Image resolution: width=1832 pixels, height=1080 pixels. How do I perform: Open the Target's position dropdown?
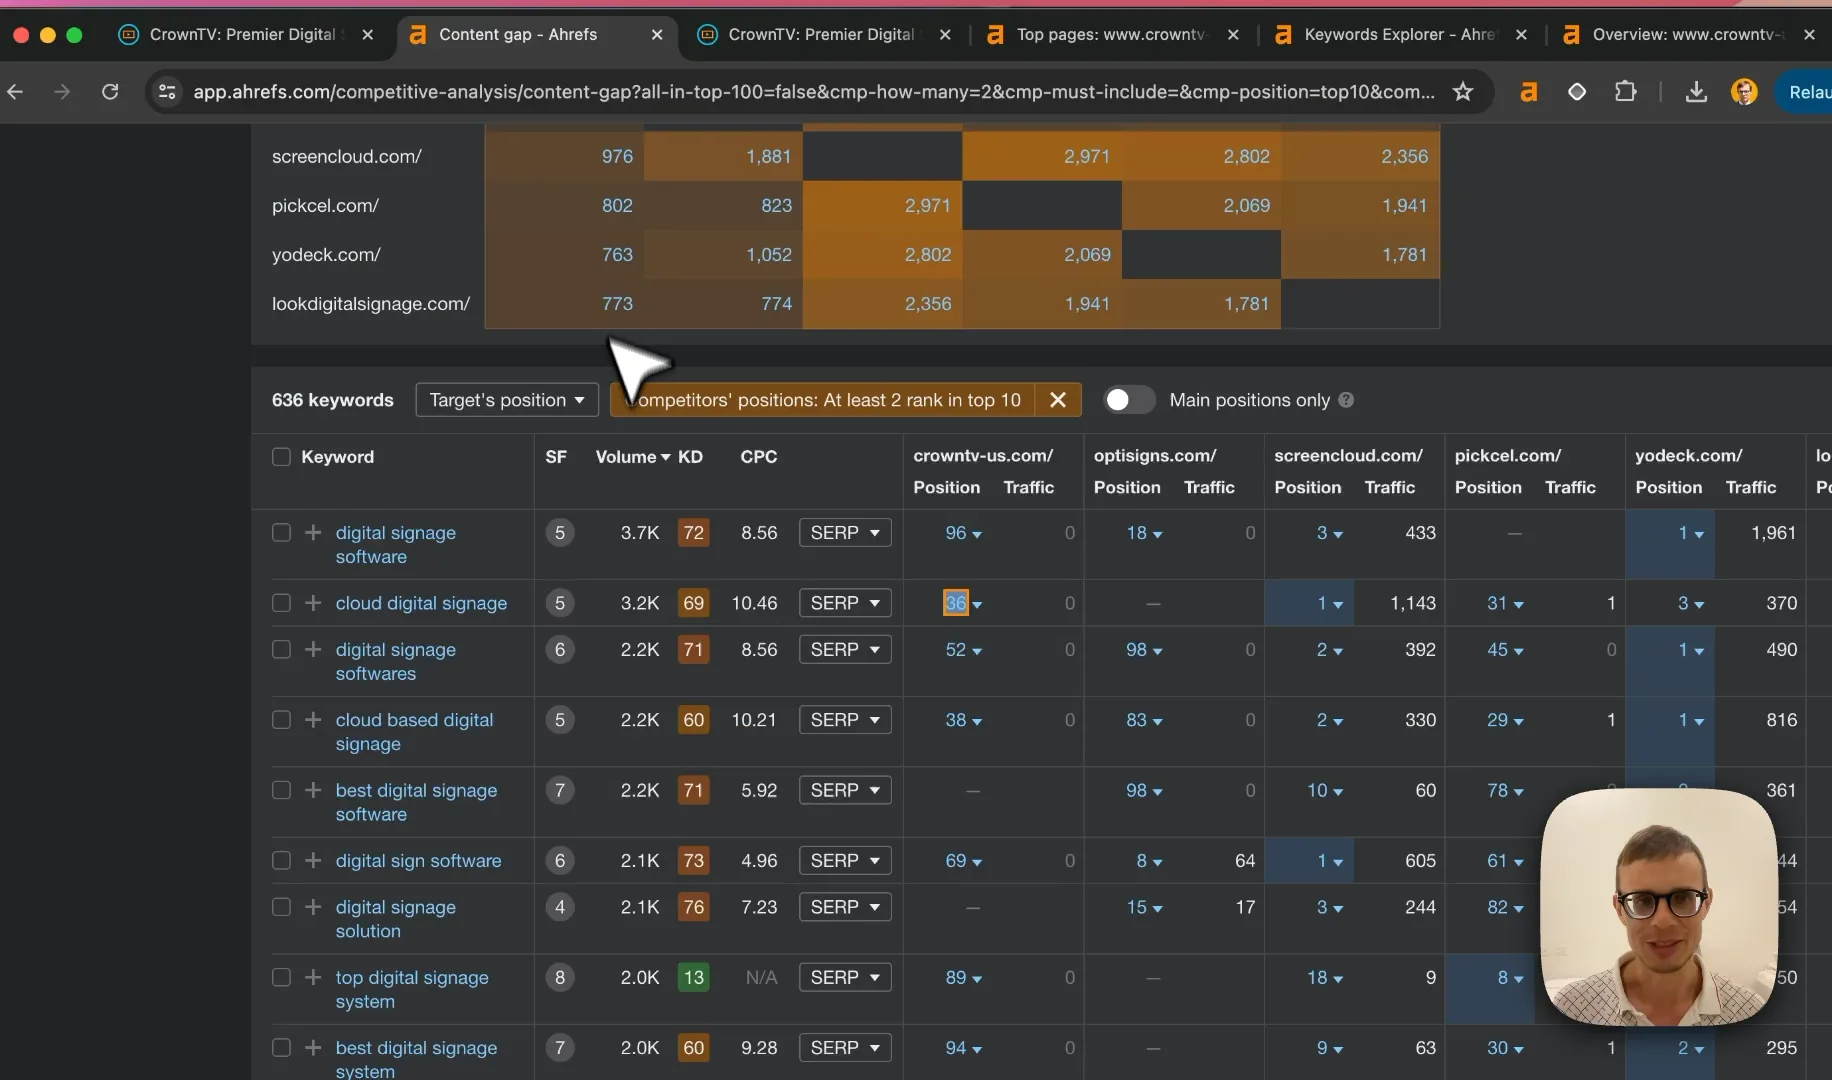(507, 400)
